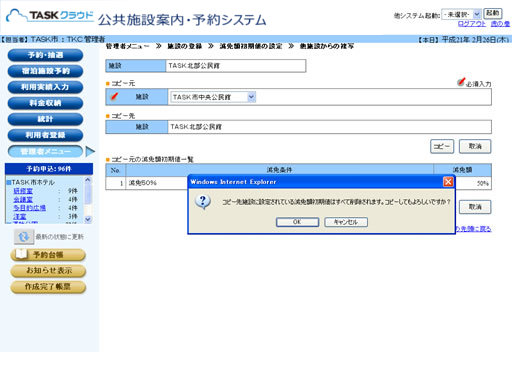Click the 取消 button below the table

[475, 207]
